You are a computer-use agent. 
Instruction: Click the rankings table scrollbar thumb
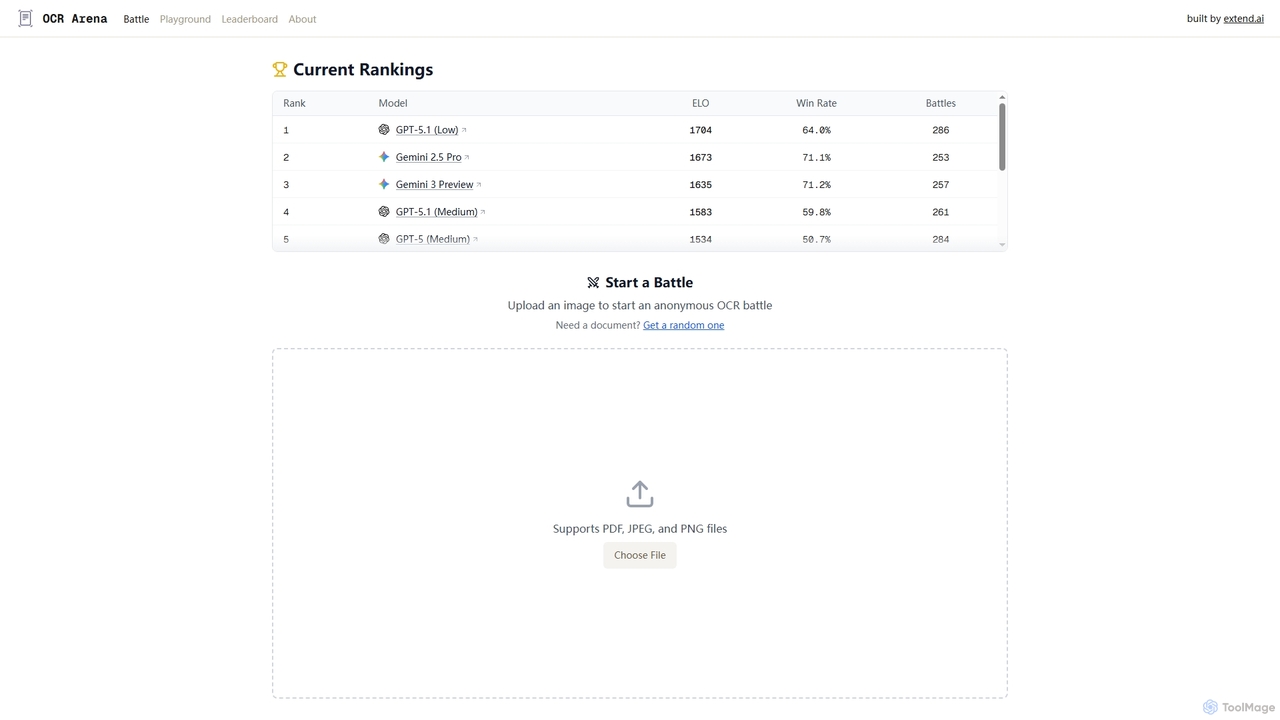[x=1002, y=137]
